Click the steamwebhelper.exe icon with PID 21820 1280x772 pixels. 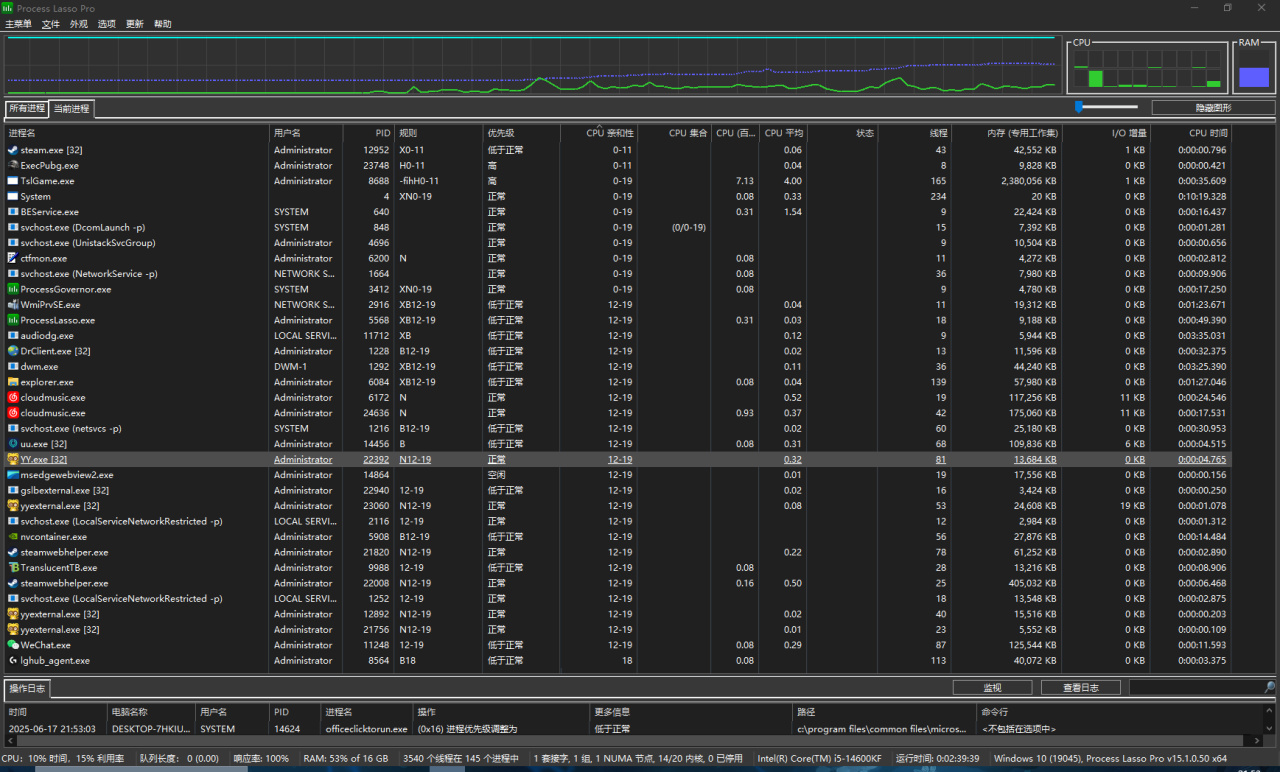point(13,552)
